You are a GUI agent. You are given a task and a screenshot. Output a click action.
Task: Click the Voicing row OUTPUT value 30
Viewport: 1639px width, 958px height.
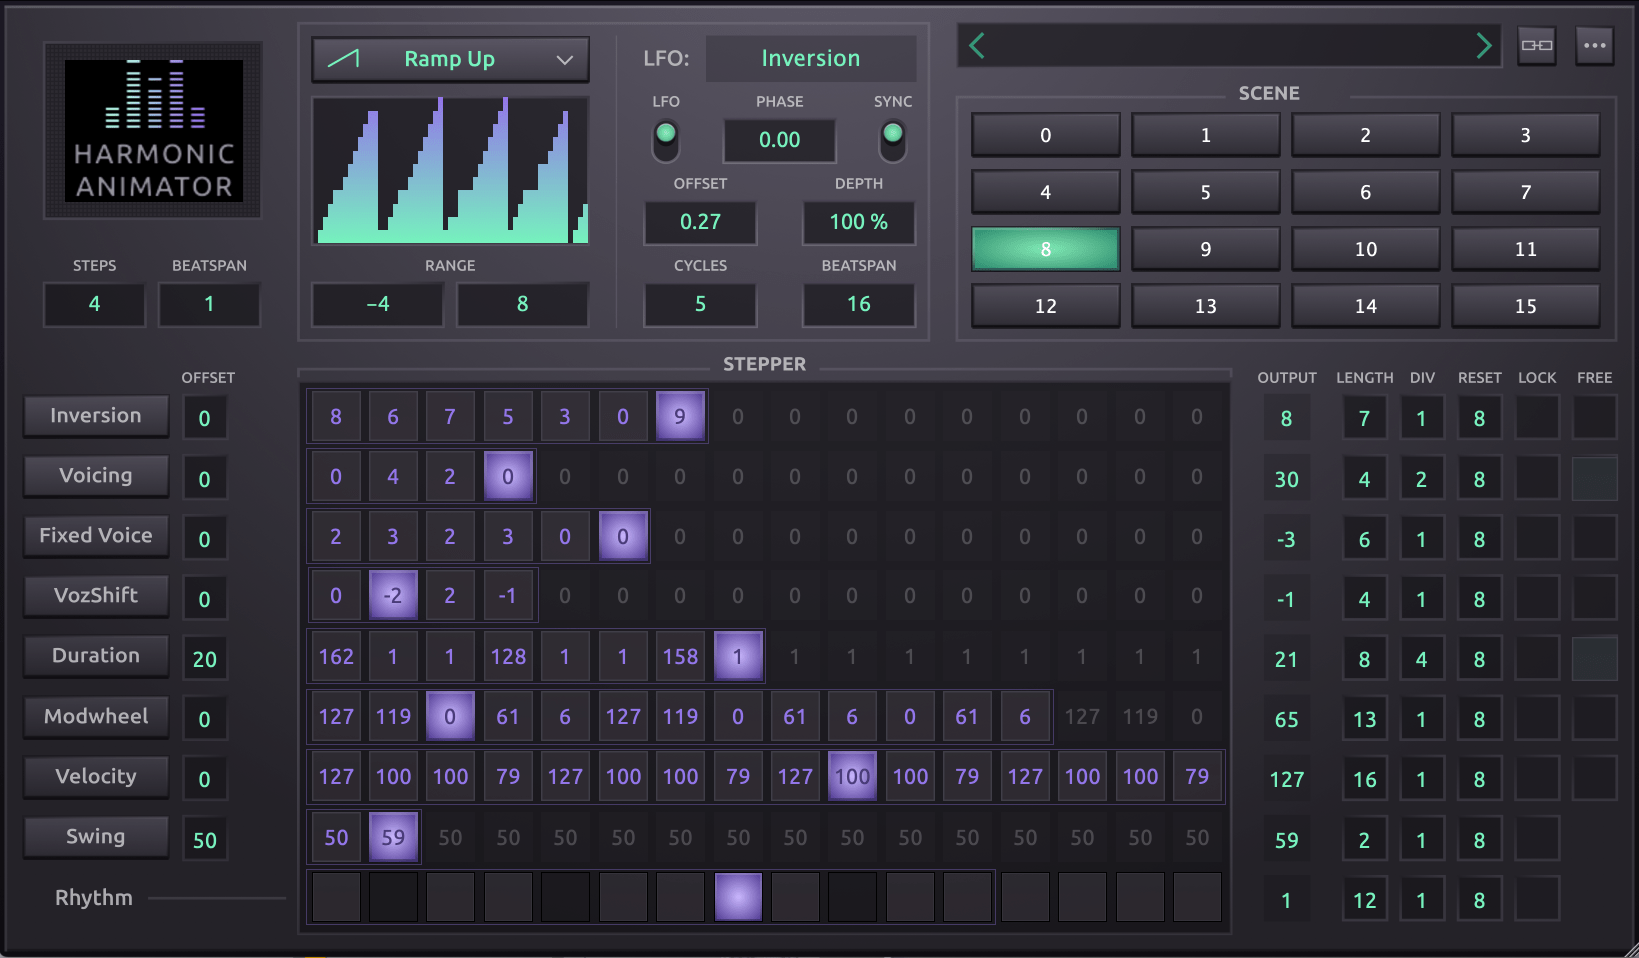[x=1287, y=480]
